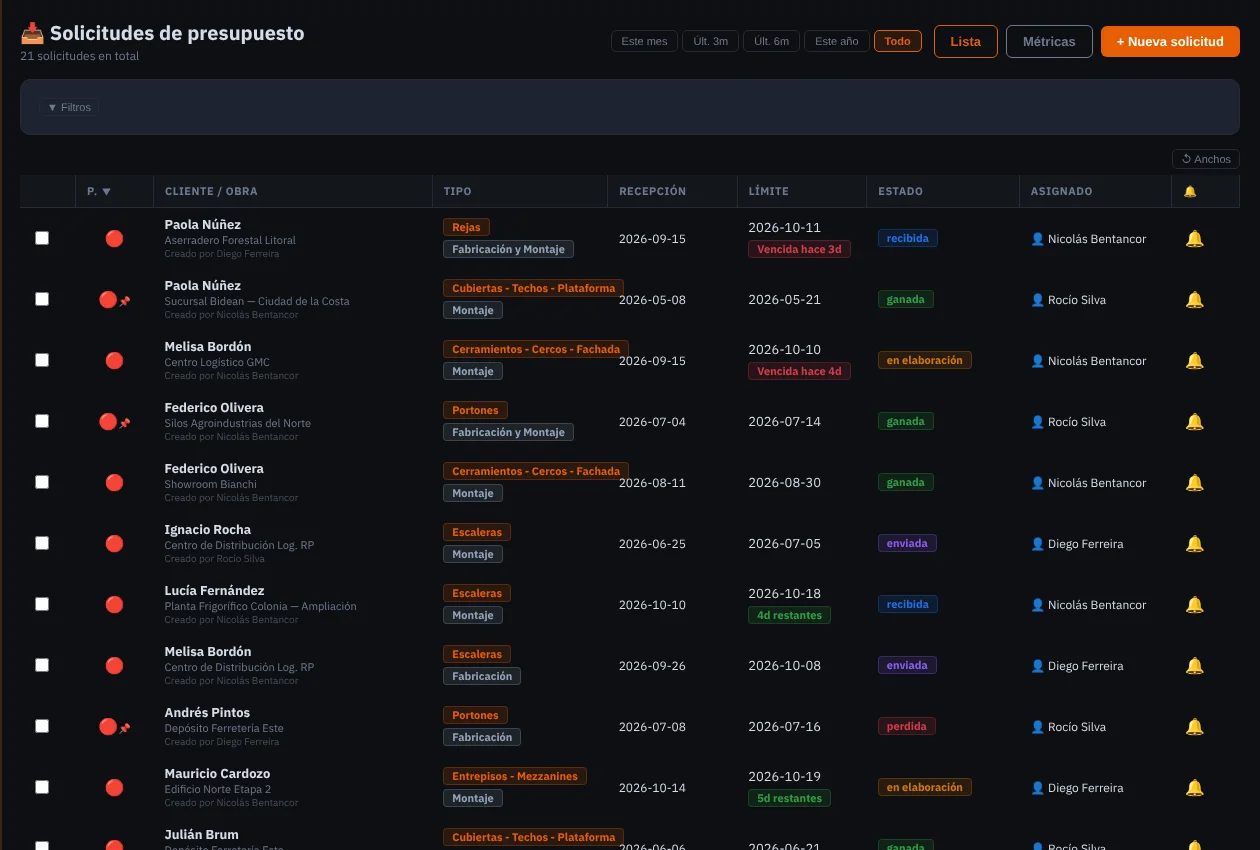Tick checkbox for Silos Agroindustrias del Norte
This screenshot has height=850, width=1260.
[42, 421]
